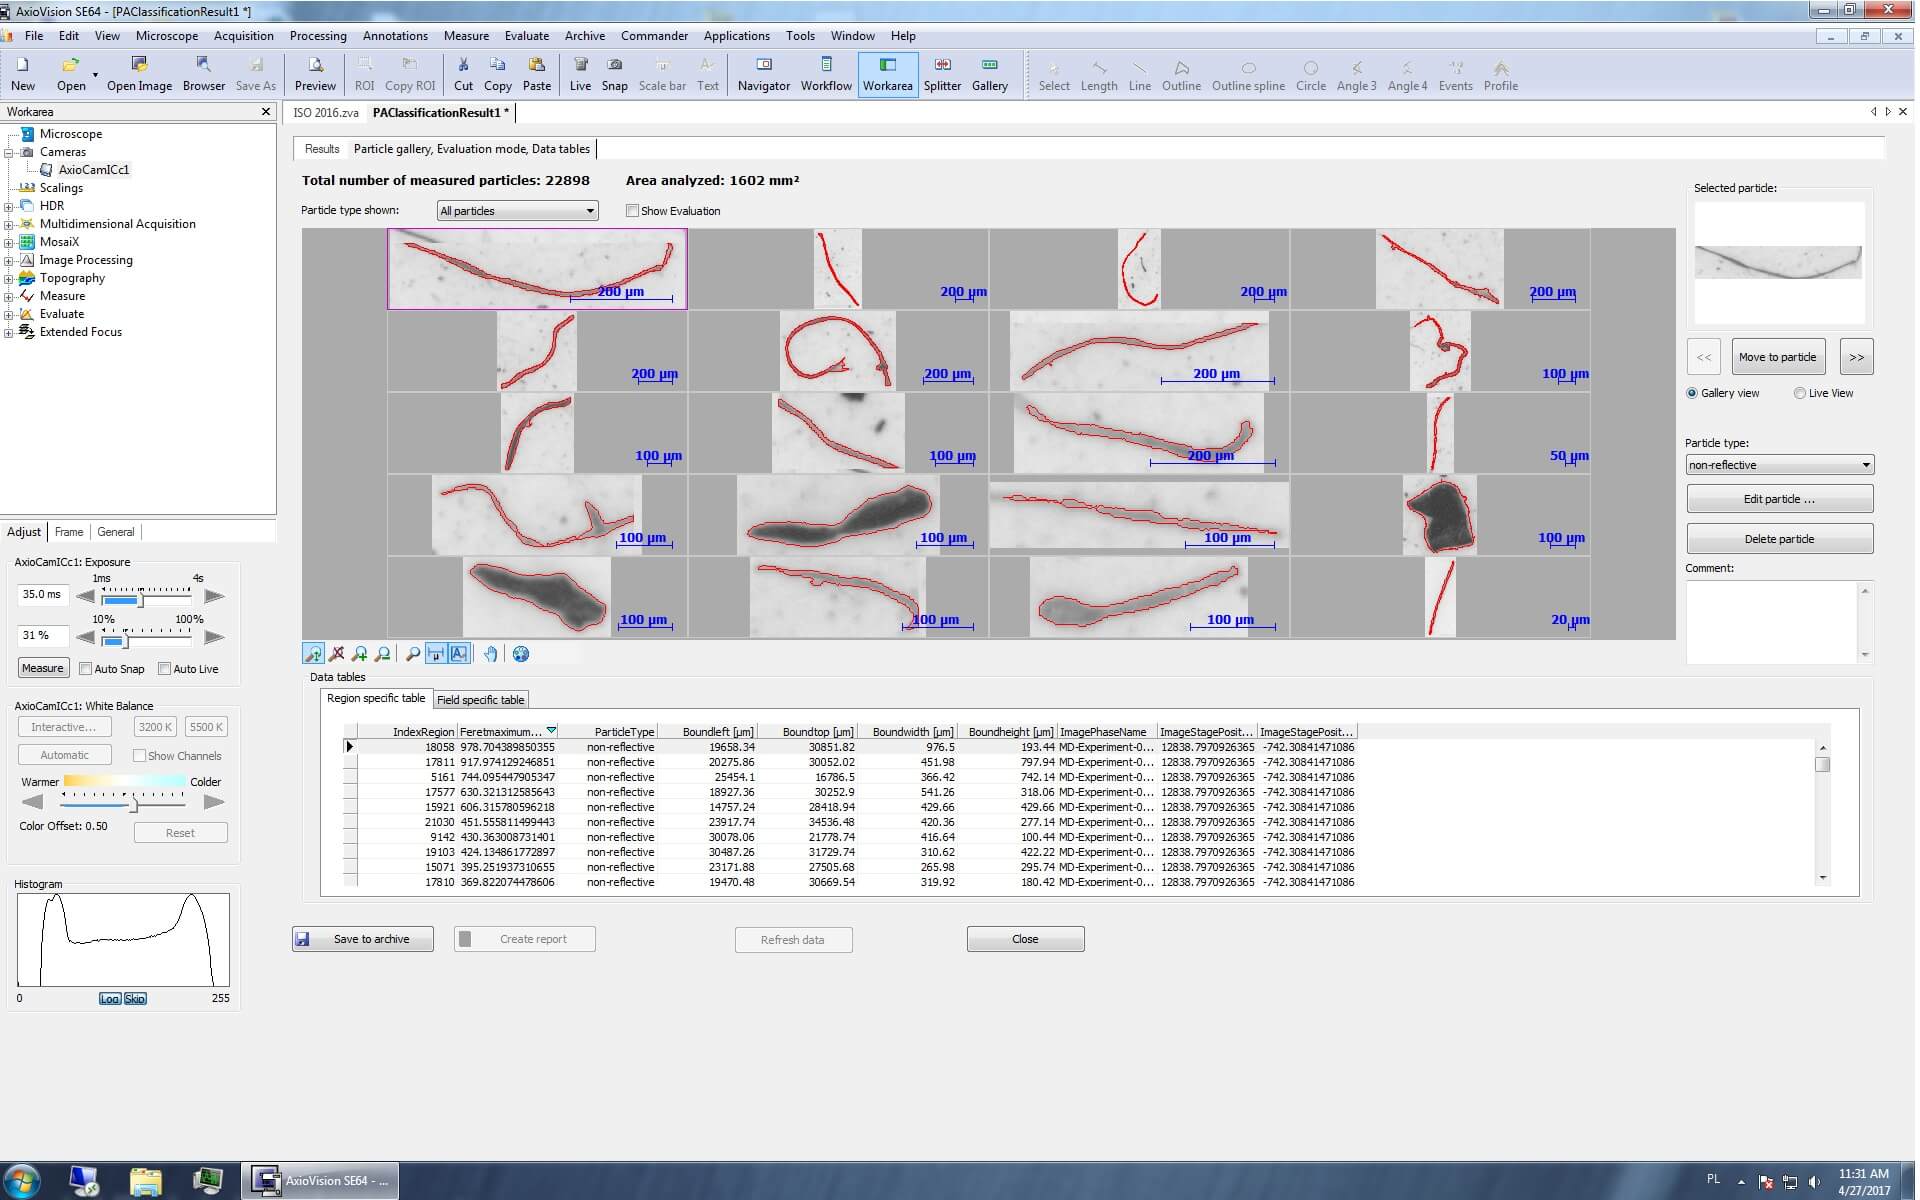Image resolution: width=1920 pixels, height=1200 pixels.
Task: Select the Live View radio button
Action: coord(1799,393)
